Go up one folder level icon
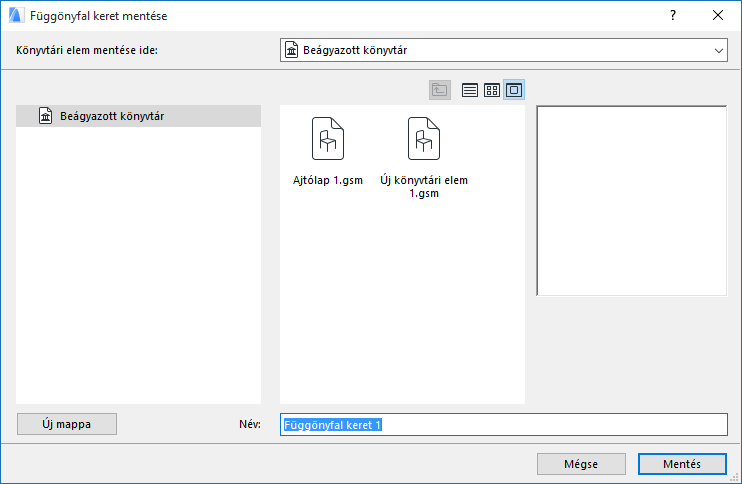Screen dimensions: 742x484 pos(440,90)
